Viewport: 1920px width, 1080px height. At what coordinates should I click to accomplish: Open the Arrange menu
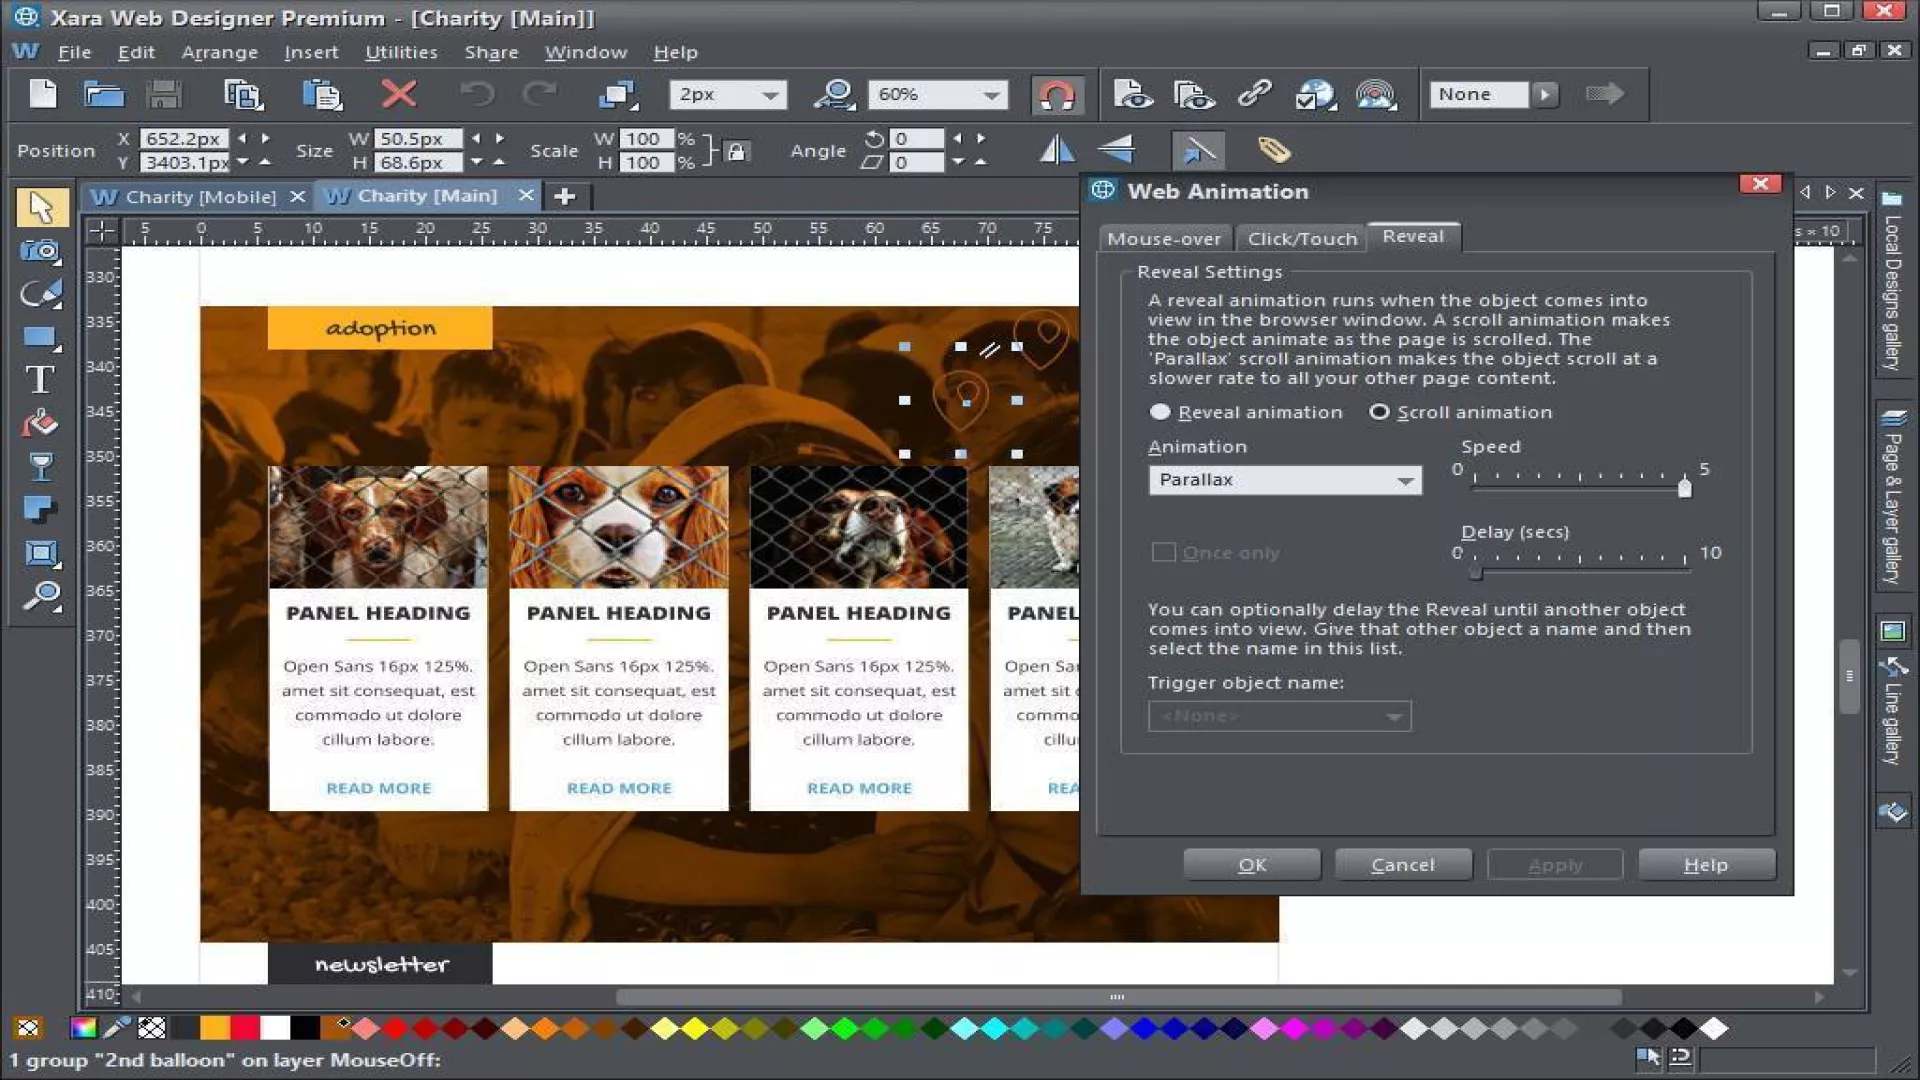coord(219,52)
